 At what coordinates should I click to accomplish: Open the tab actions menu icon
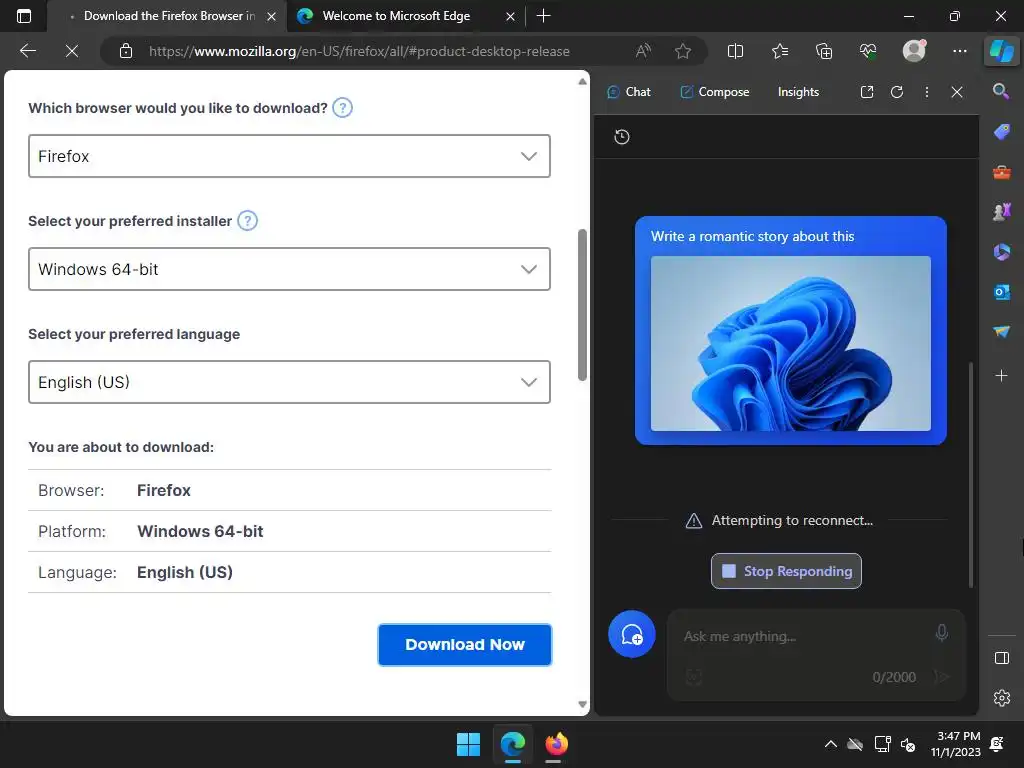(x=24, y=16)
